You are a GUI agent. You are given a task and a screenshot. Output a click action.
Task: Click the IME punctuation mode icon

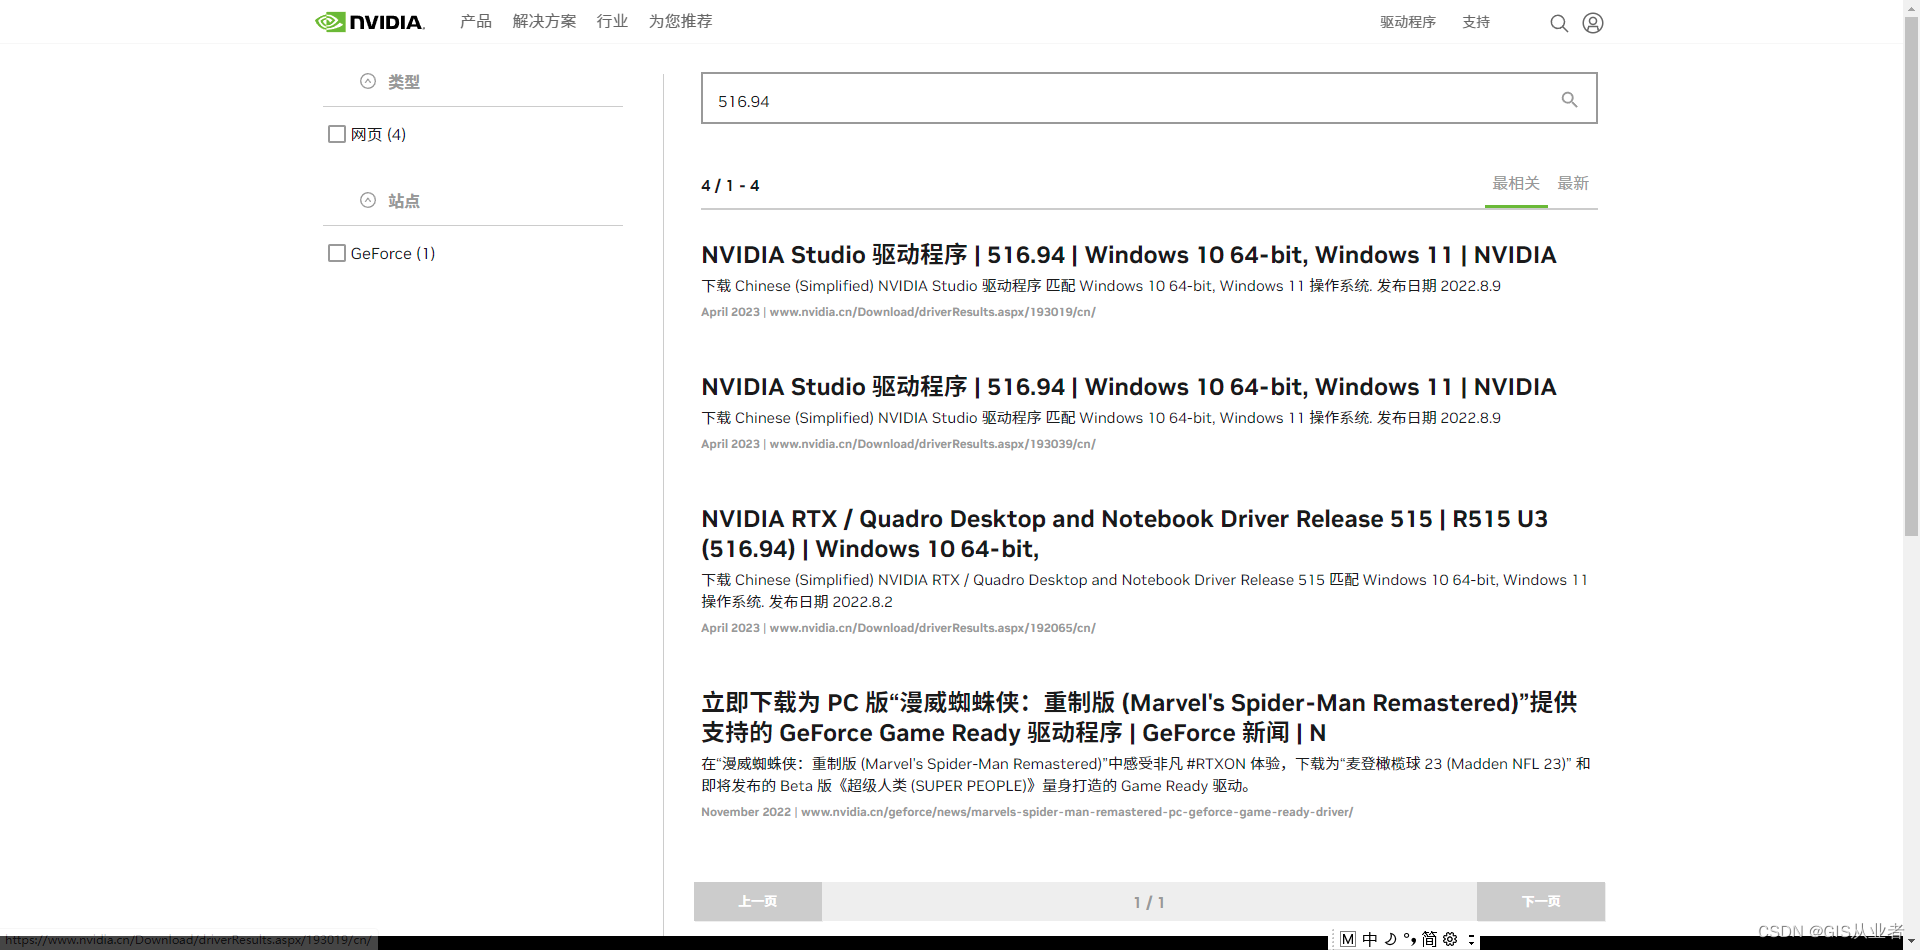point(1410,939)
